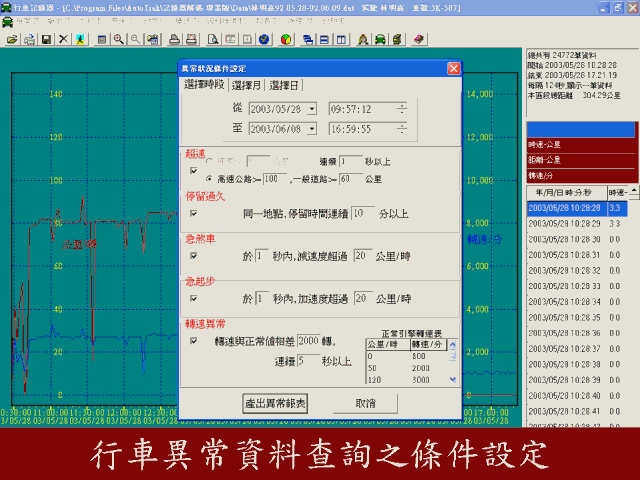The height and width of the screenshot is (480, 640).
Task: Click the 停留時間連續 minutes field 10
Action: [x=363, y=213]
